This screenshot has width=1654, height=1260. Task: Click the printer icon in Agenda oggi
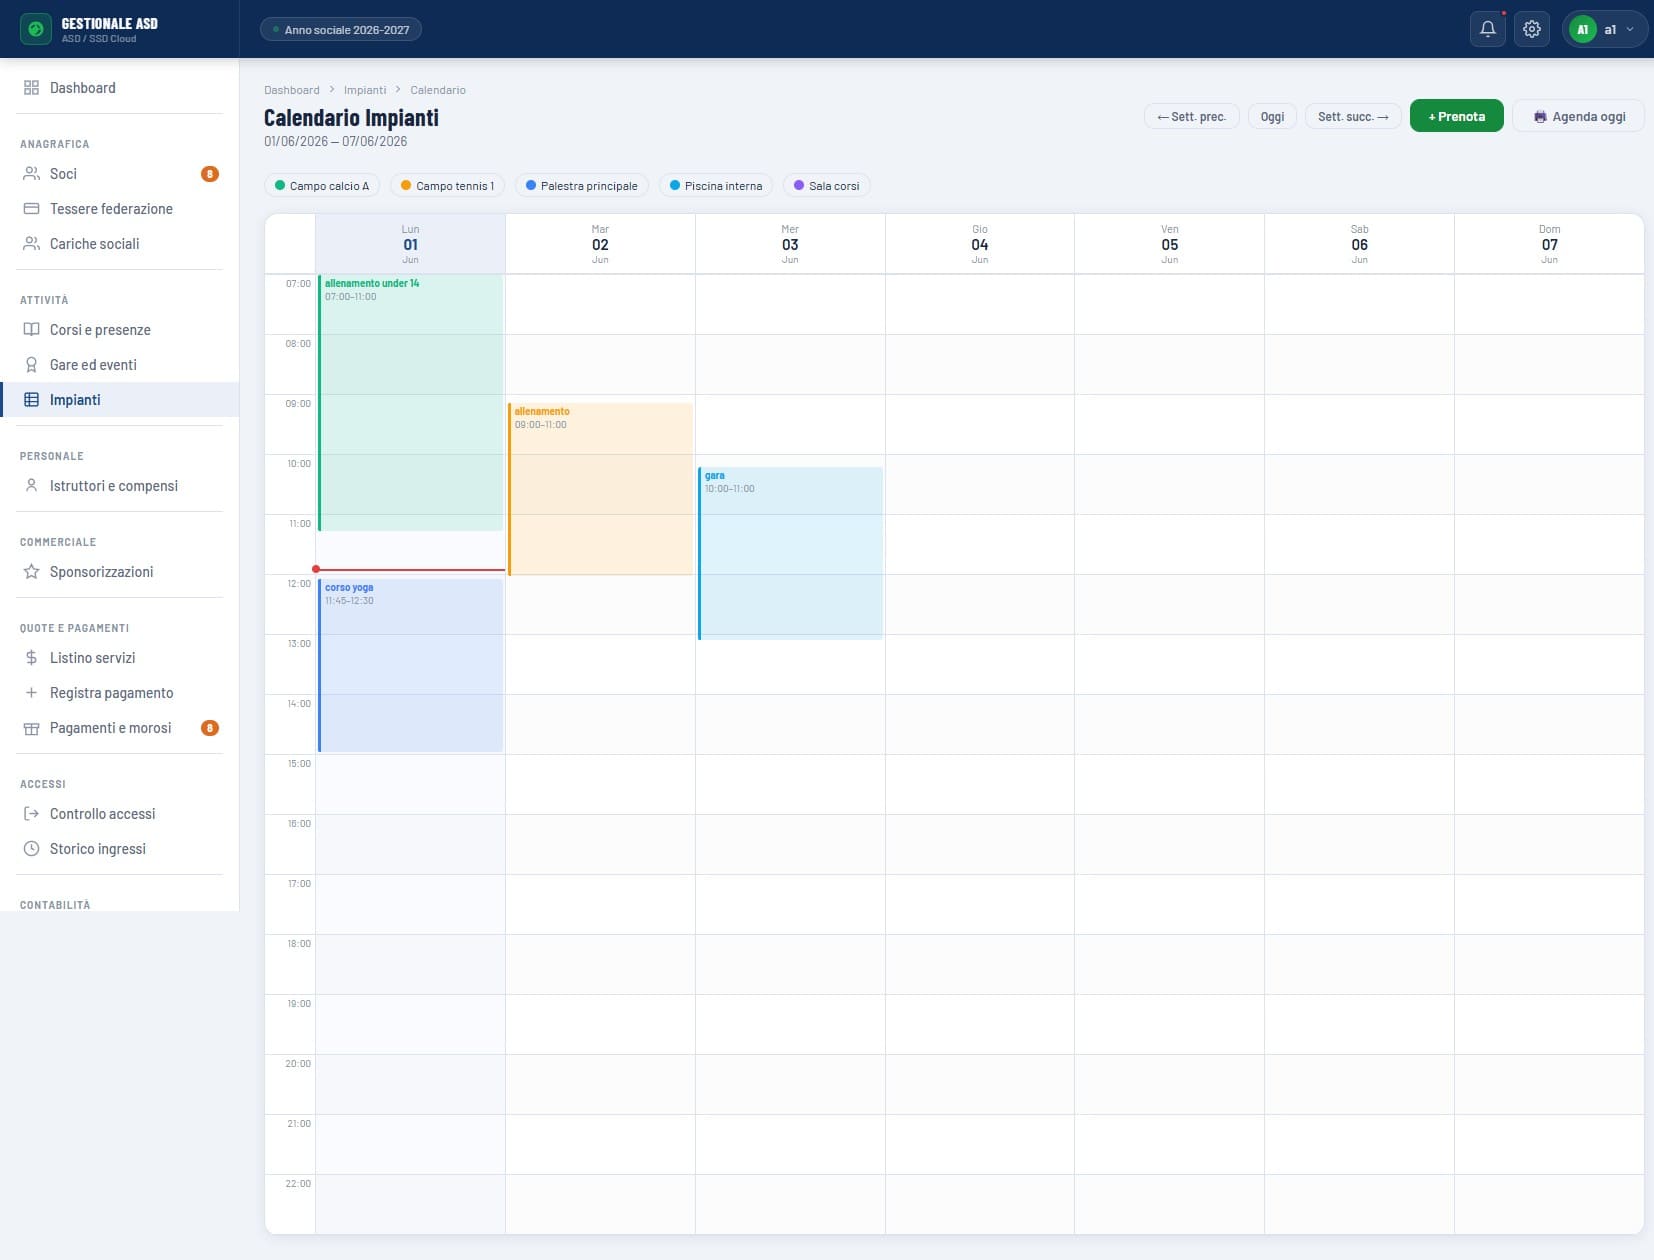(1540, 117)
